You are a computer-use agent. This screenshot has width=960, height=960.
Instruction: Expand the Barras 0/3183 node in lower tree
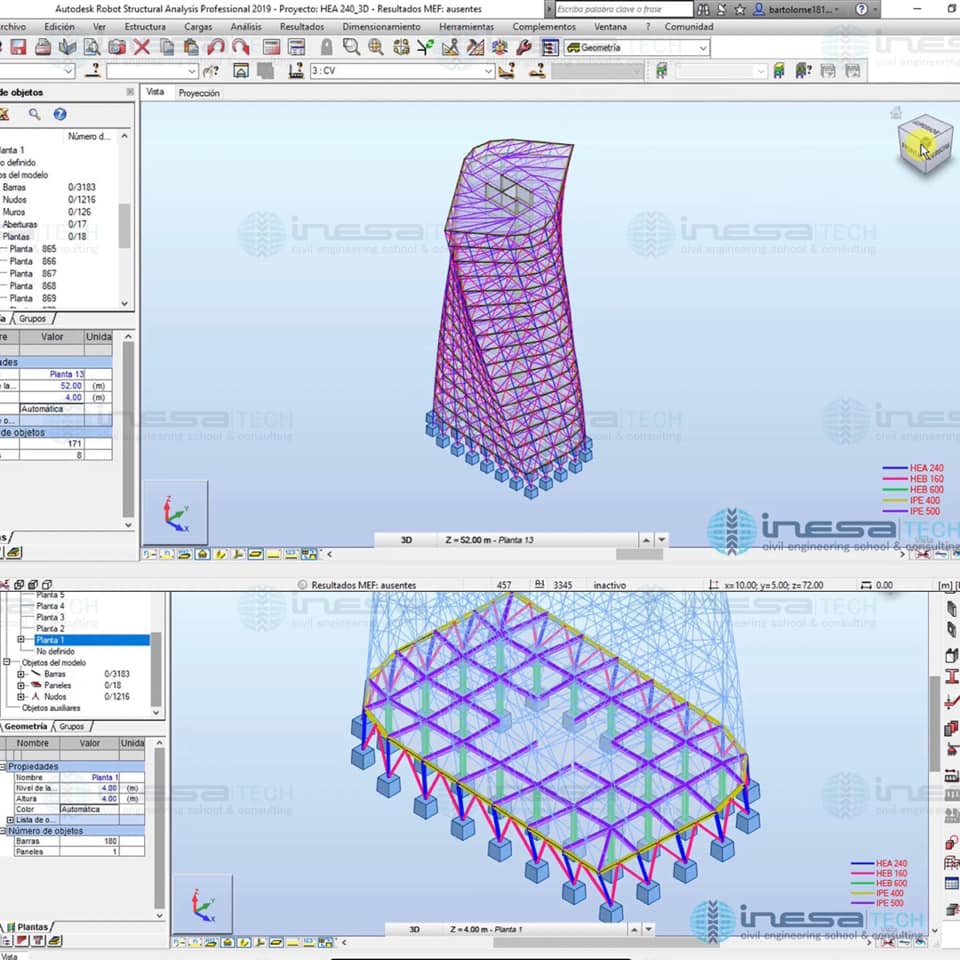coord(21,674)
